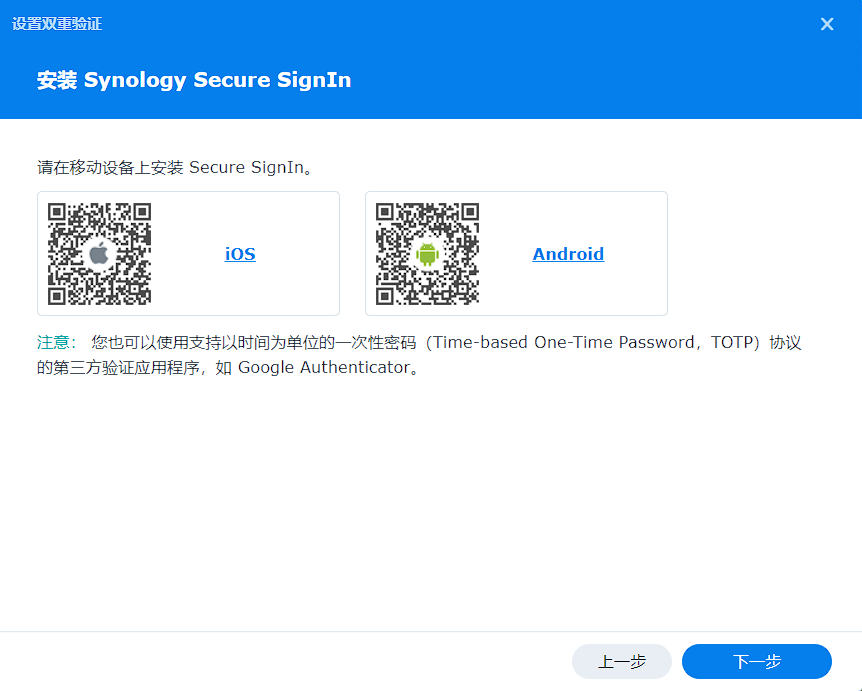Viewport: 862px width, 691px height.
Task: Click the iOS QR code image
Action: point(100,253)
